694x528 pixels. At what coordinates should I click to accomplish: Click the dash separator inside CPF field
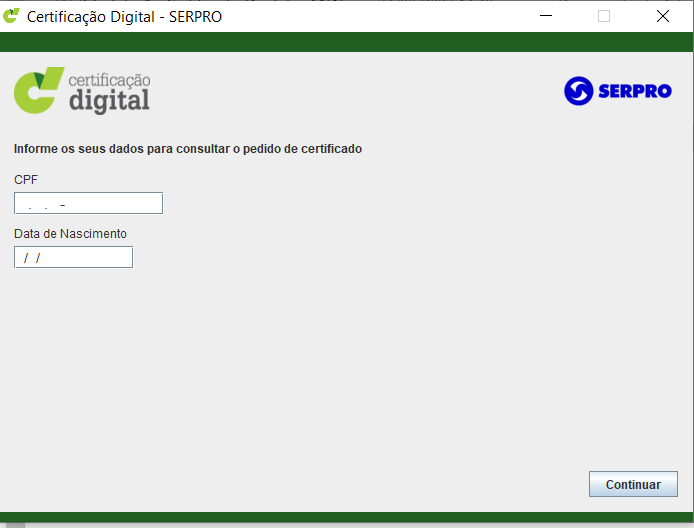pos(63,204)
